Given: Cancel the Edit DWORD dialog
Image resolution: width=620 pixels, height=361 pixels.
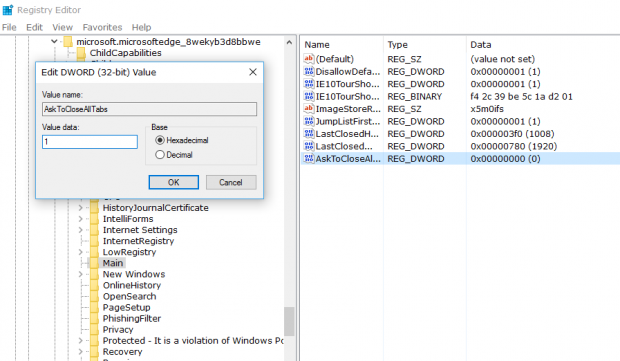Looking at the screenshot, I should (231, 182).
